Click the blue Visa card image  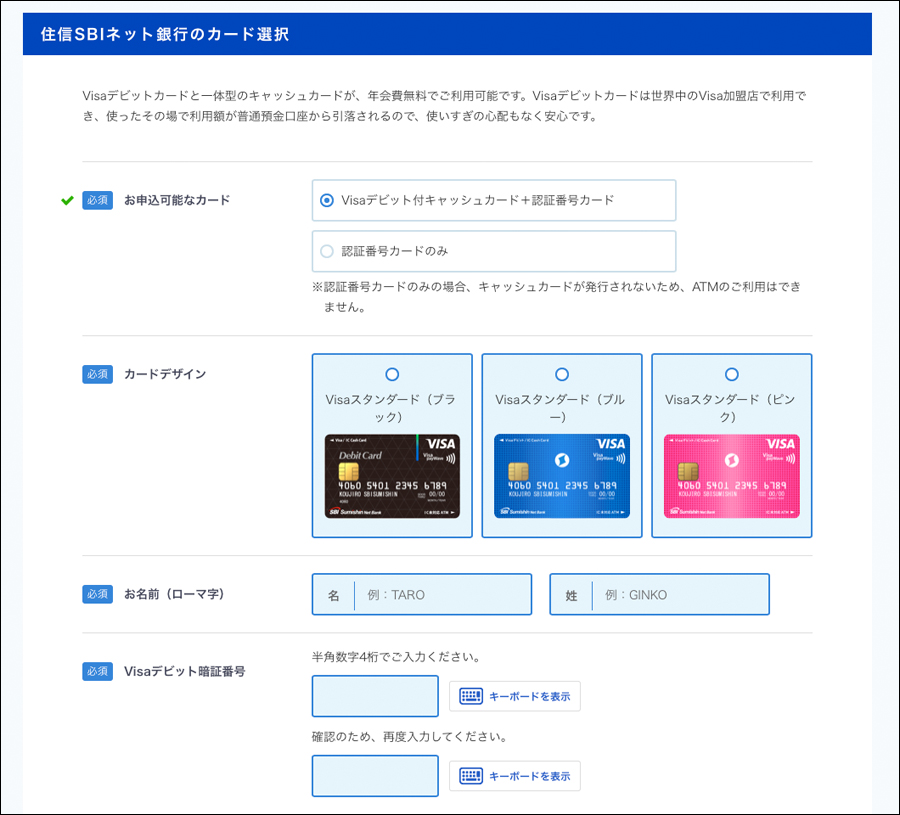(562, 476)
